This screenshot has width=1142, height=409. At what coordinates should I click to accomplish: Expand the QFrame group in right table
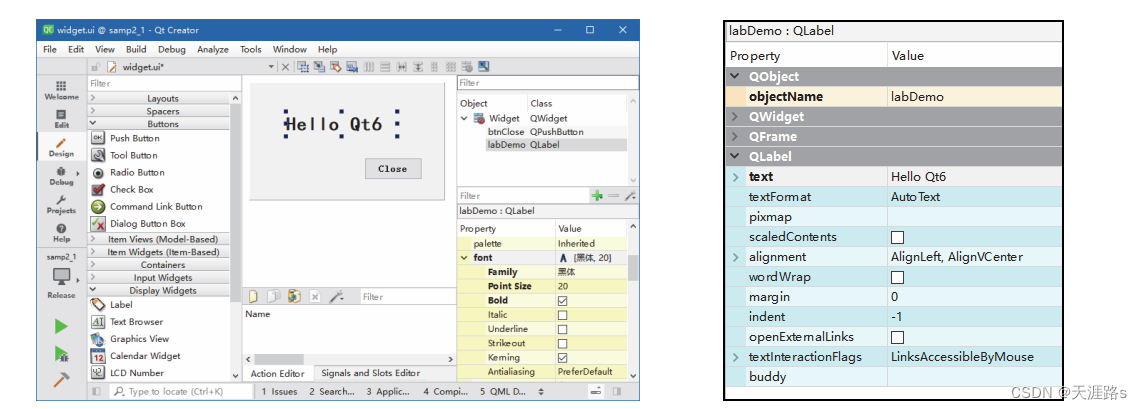(735, 137)
